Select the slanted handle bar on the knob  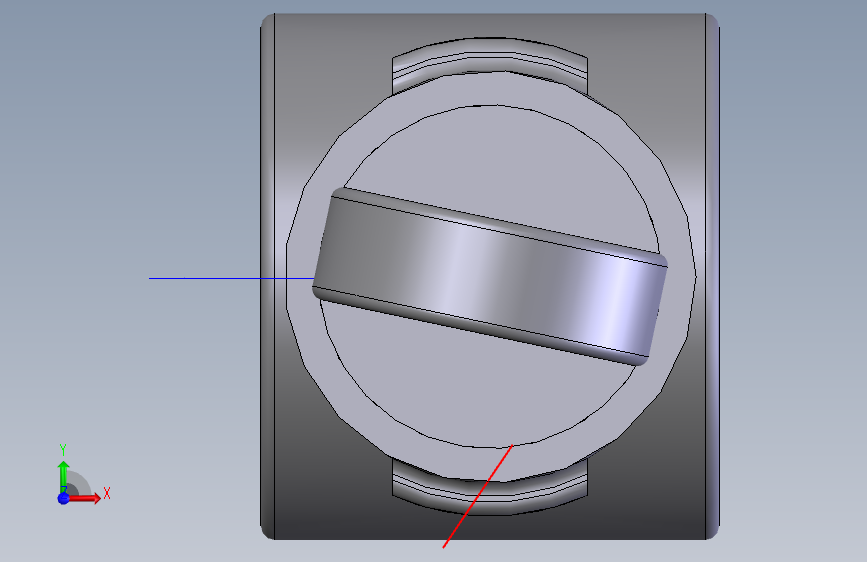(x=490, y=276)
